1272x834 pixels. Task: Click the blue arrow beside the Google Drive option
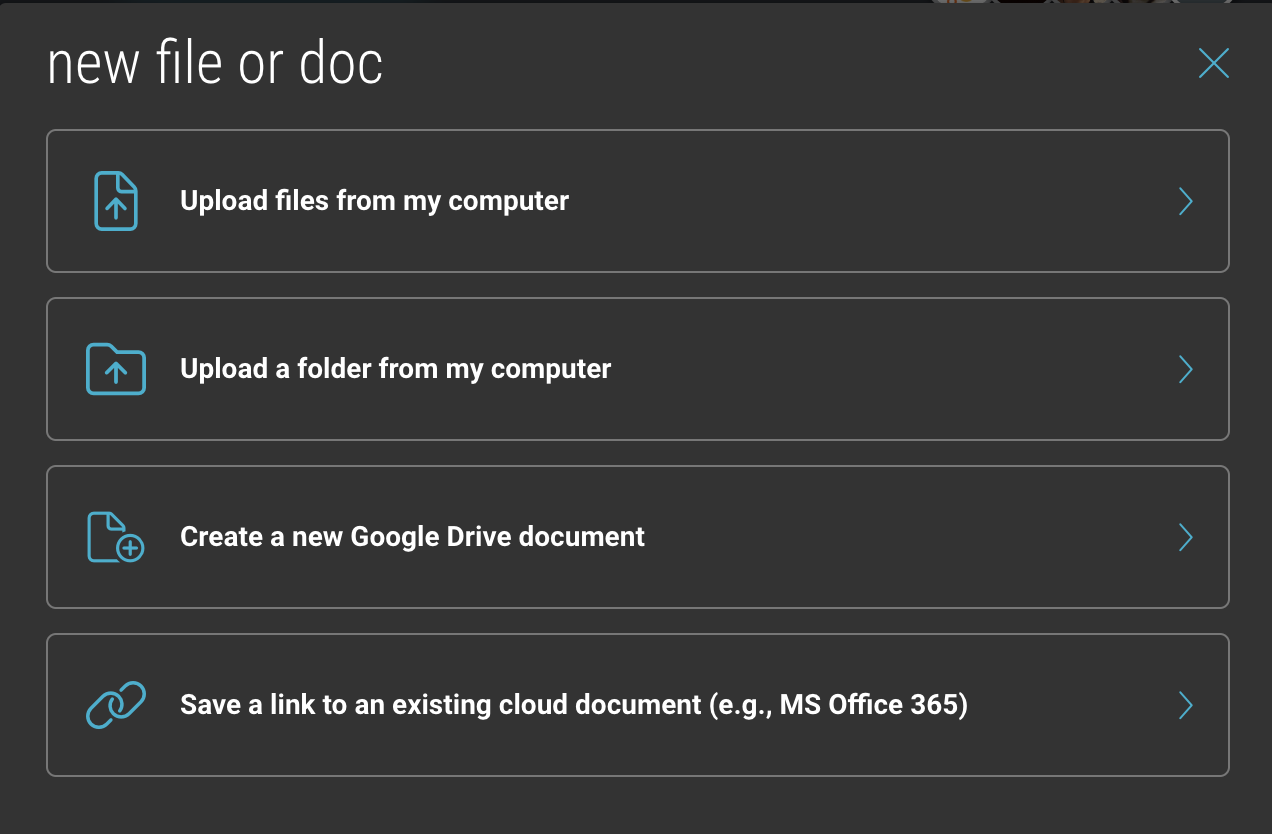pos(1186,537)
